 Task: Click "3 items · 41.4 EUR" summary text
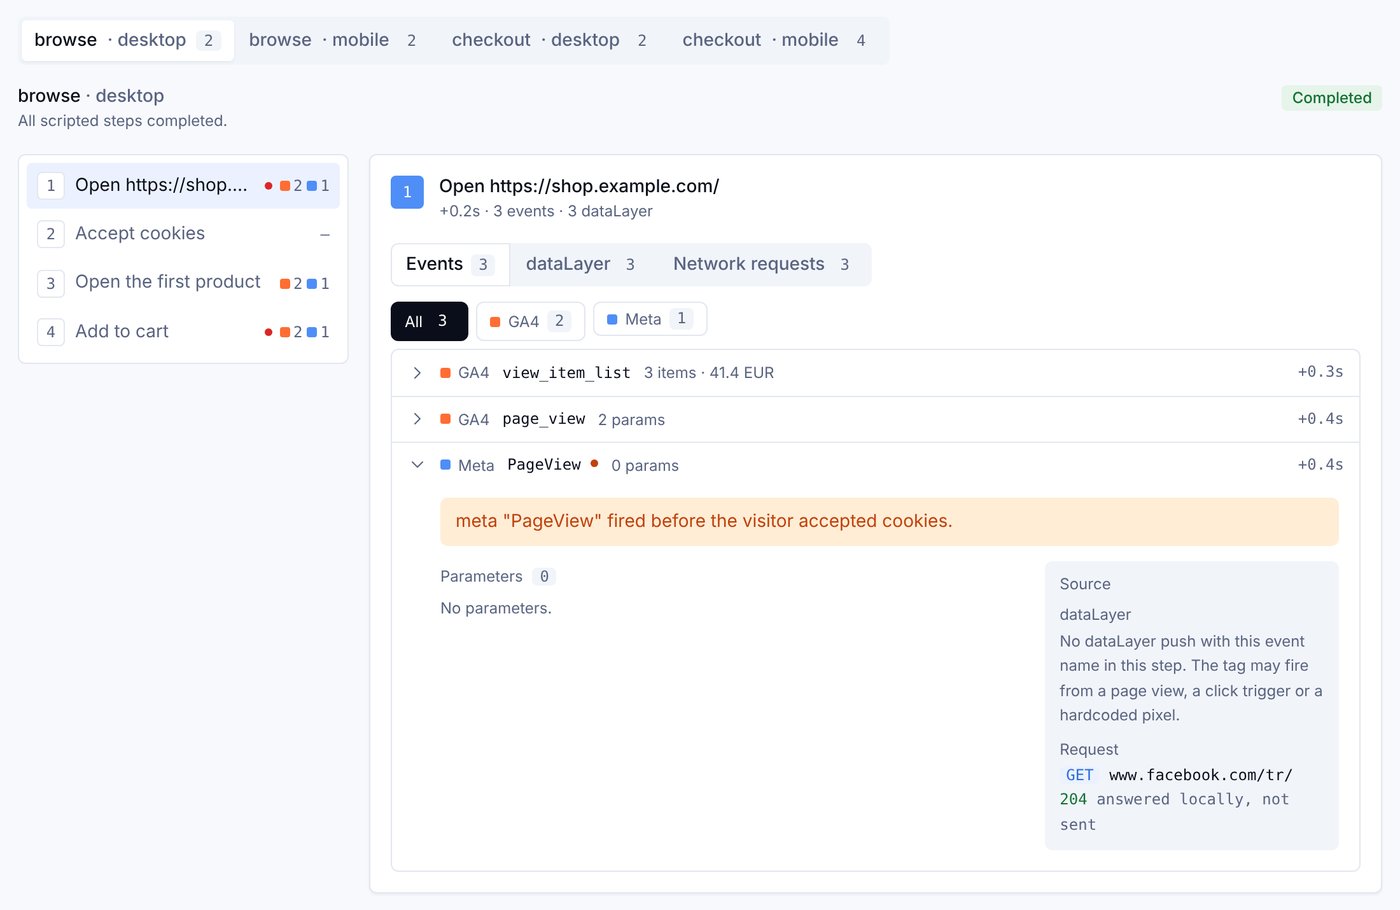709,373
